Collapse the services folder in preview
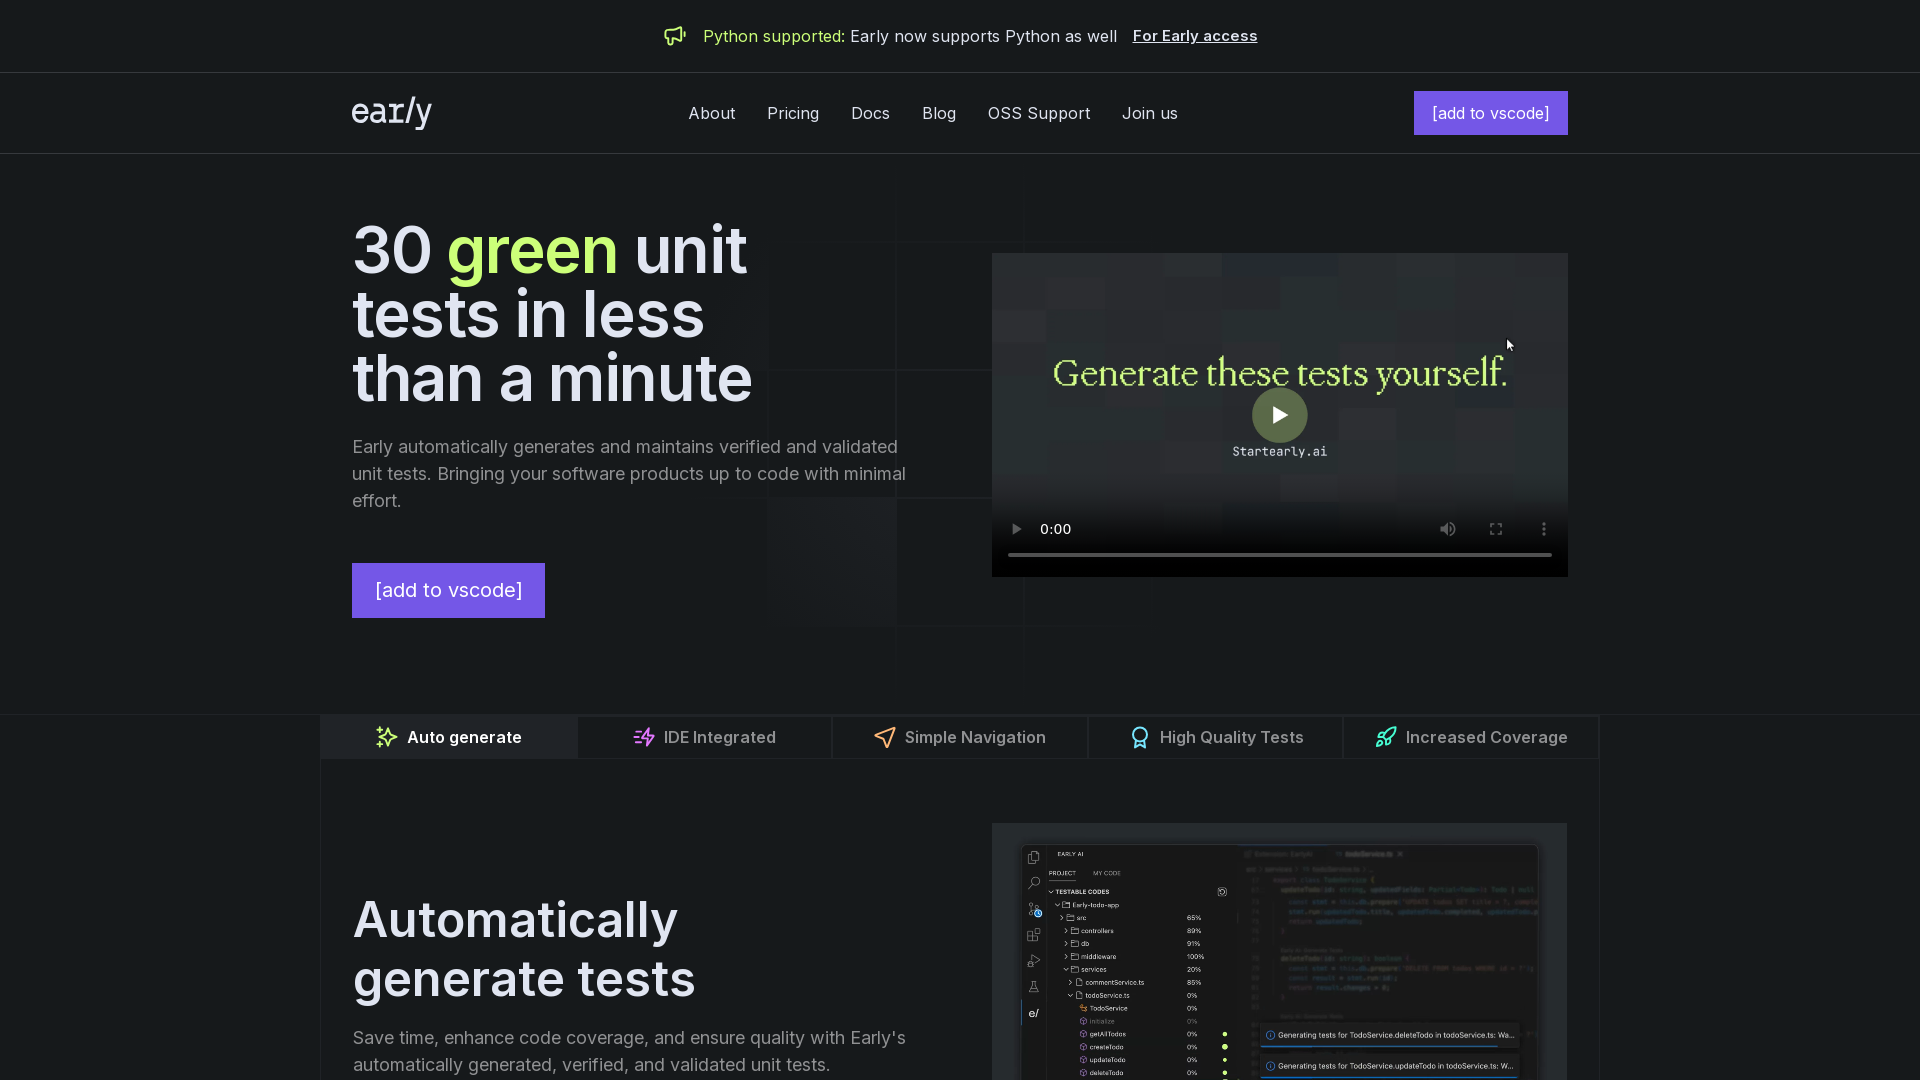Image resolution: width=1920 pixels, height=1080 pixels. tap(1066, 970)
